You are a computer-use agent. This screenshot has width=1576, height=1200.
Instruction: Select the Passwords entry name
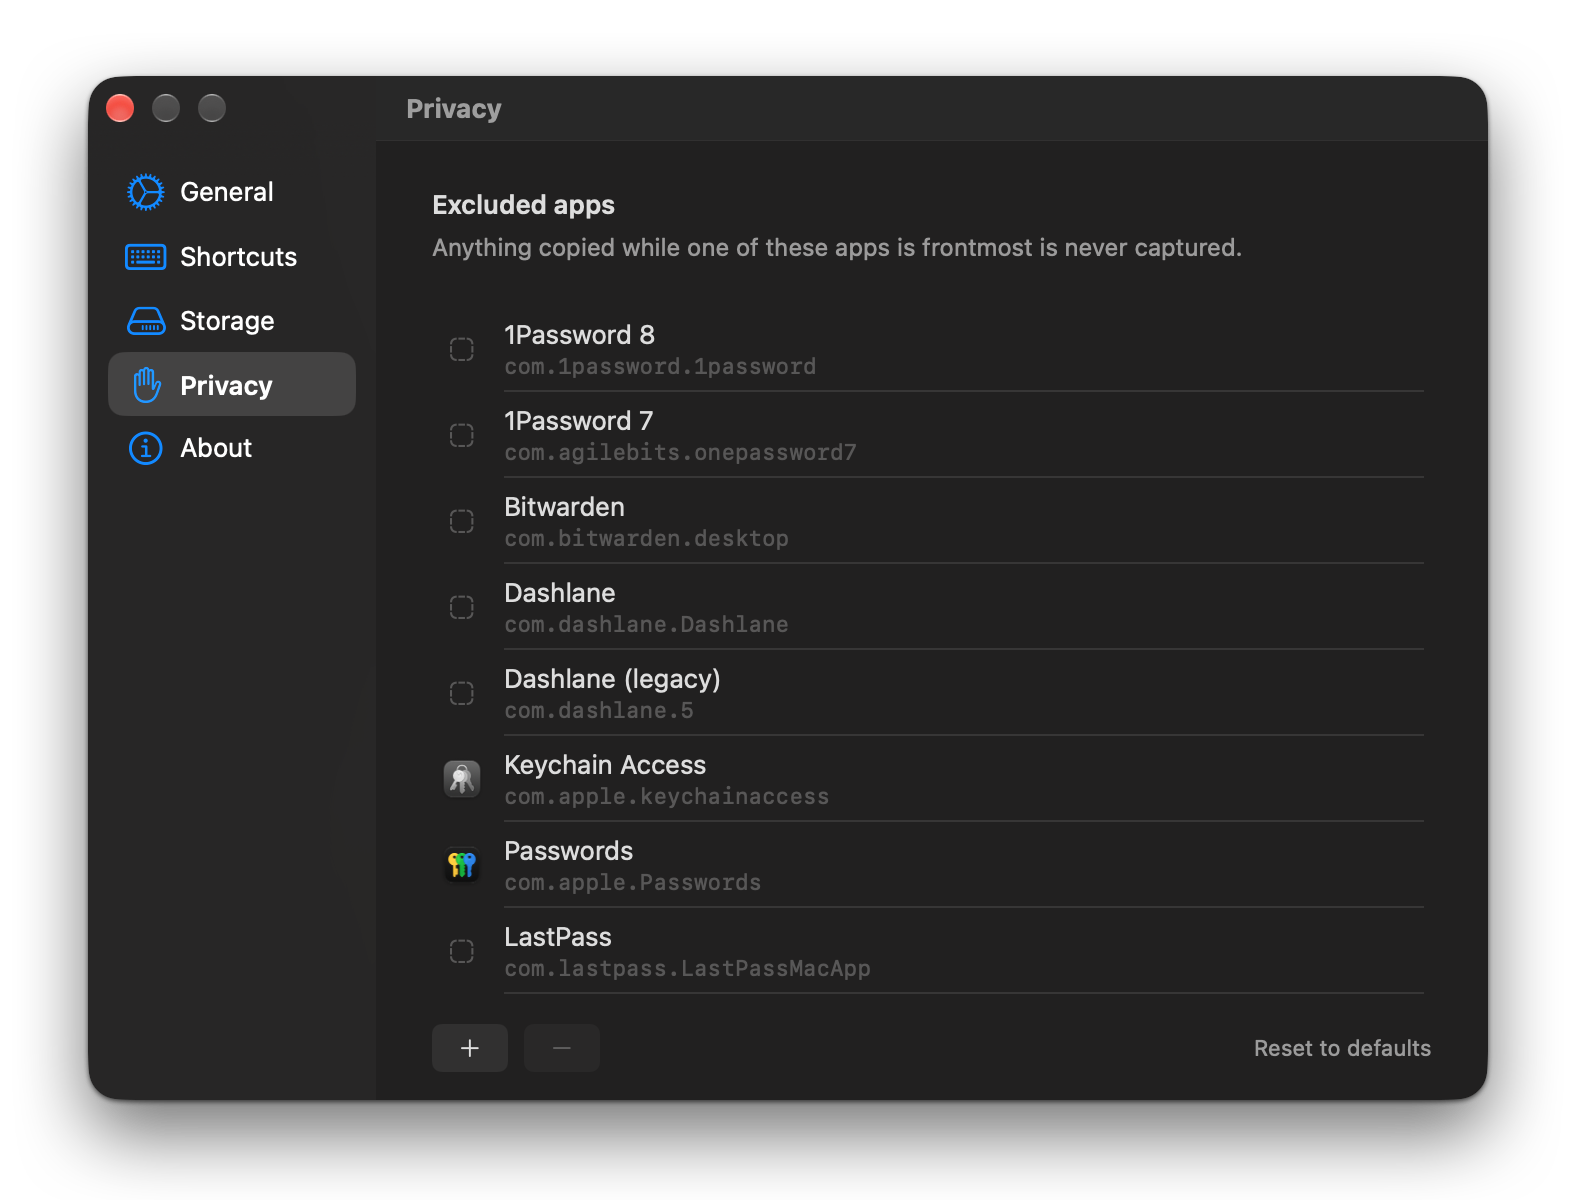click(x=569, y=851)
